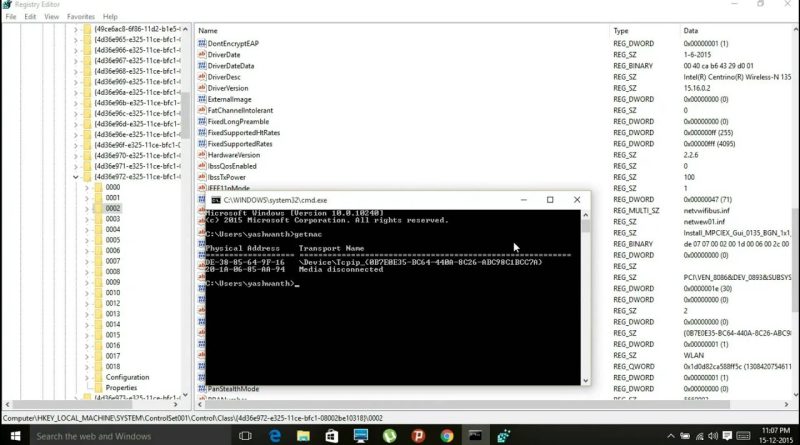Expand the 0000 subkey
The image size is (800, 445).
pos(86,187)
